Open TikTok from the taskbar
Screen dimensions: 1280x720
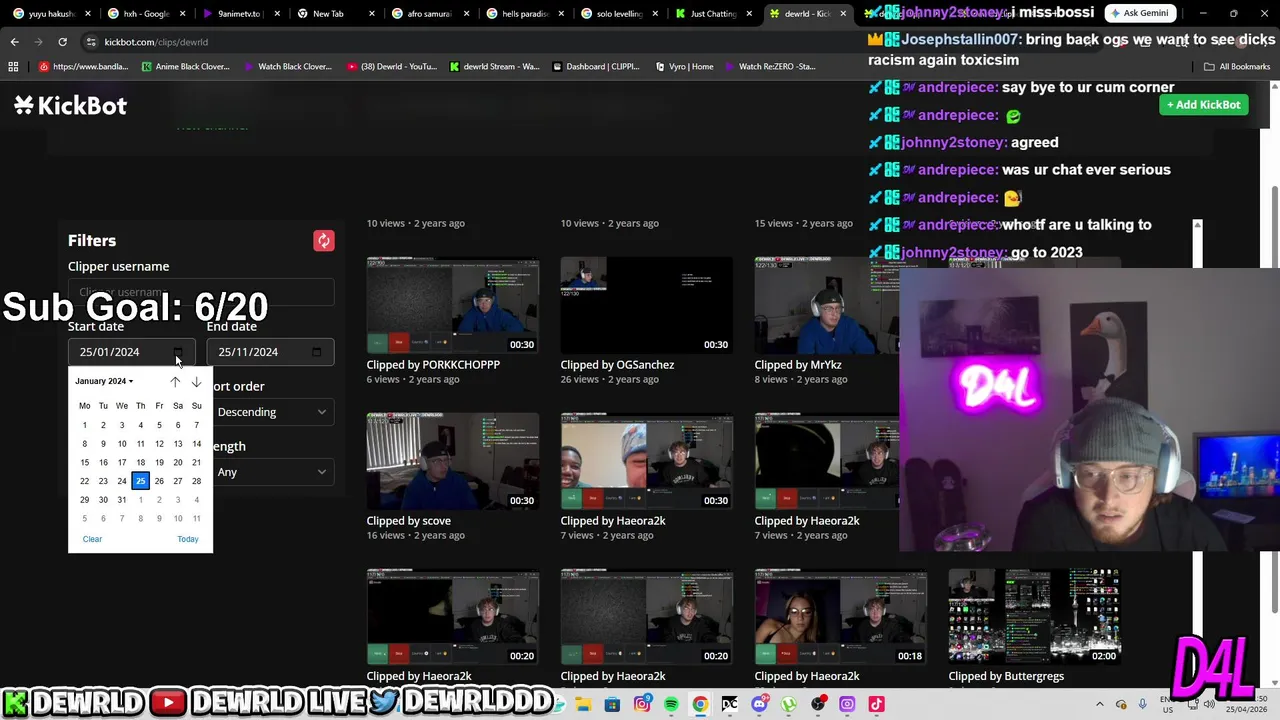click(876, 704)
